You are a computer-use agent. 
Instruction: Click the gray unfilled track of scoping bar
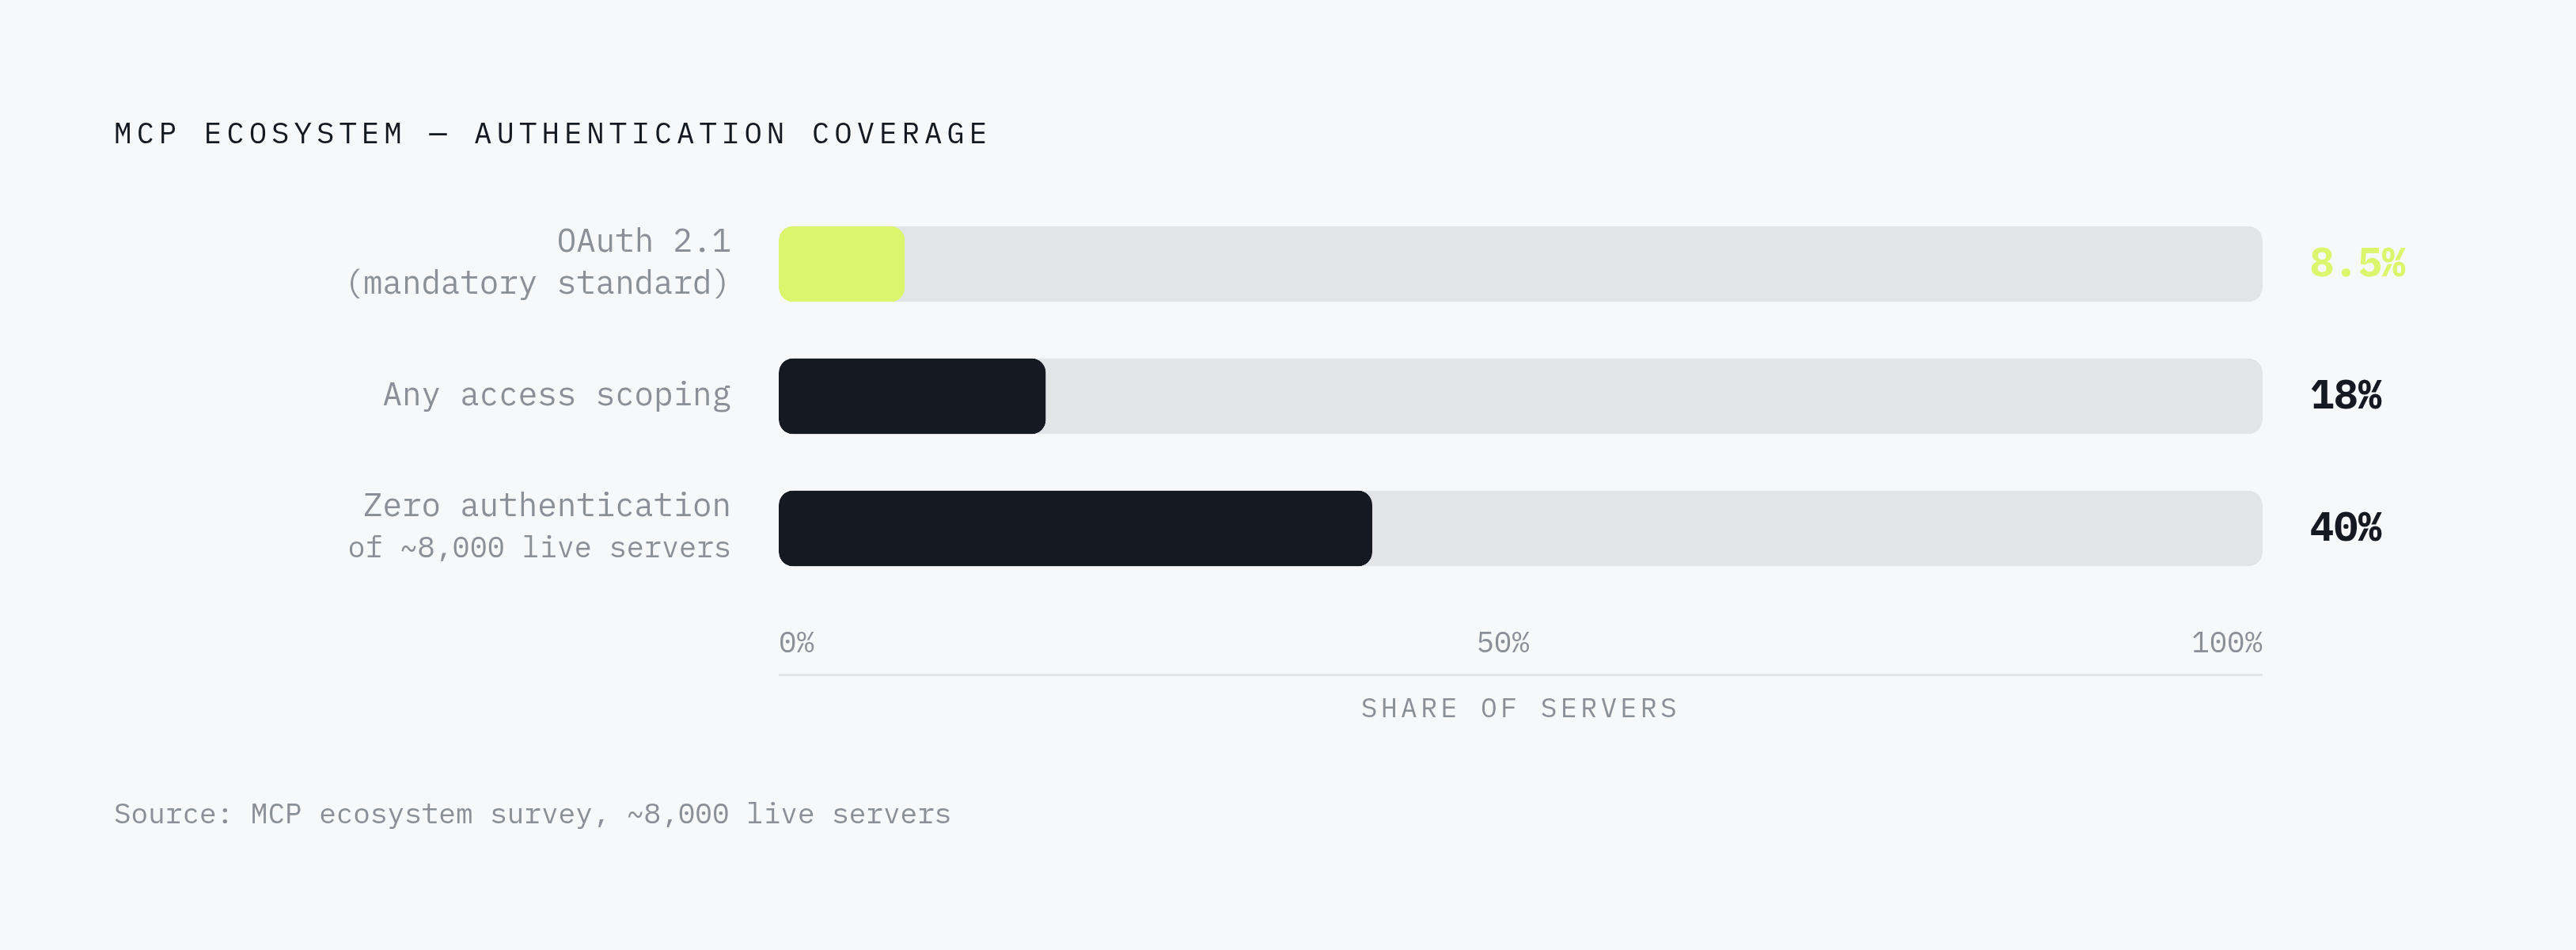point(1654,396)
